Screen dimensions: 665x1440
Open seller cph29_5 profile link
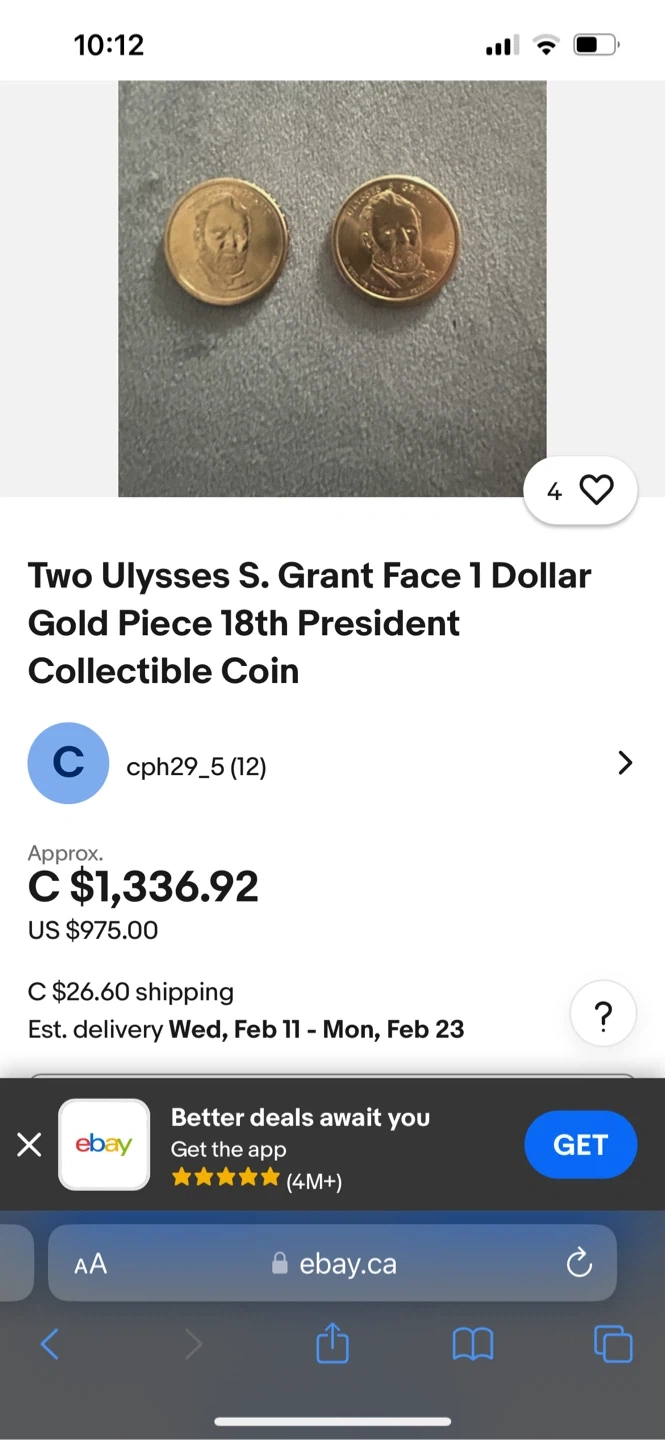196,767
